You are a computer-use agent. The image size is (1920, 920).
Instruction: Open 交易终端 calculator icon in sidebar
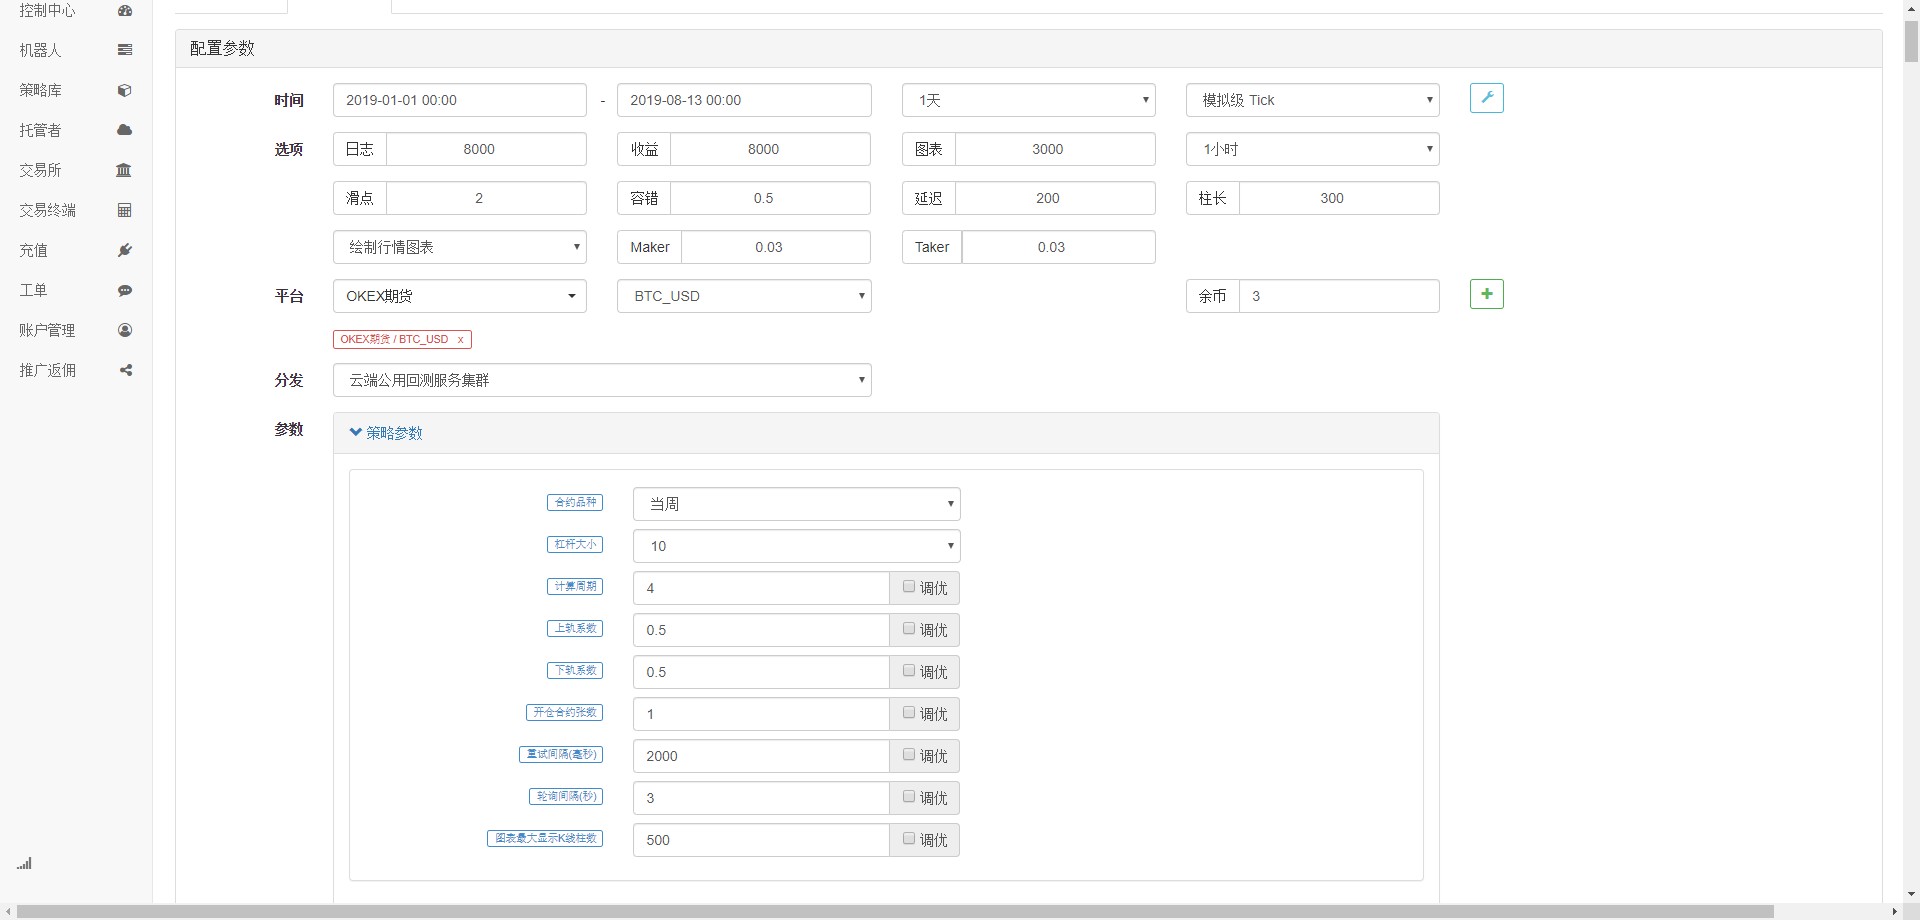pos(125,210)
